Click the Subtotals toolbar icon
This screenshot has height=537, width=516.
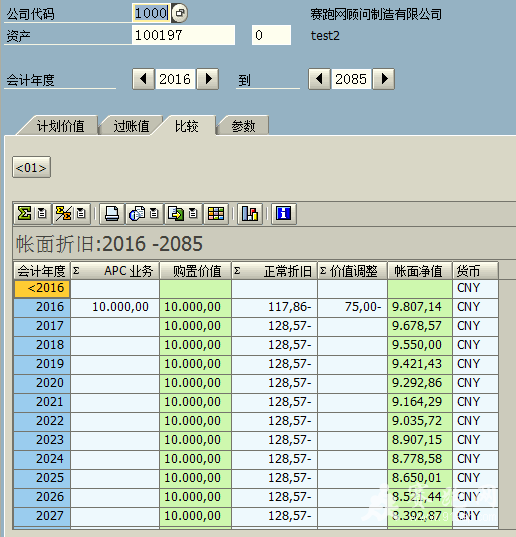pyautogui.click(x=63, y=214)
